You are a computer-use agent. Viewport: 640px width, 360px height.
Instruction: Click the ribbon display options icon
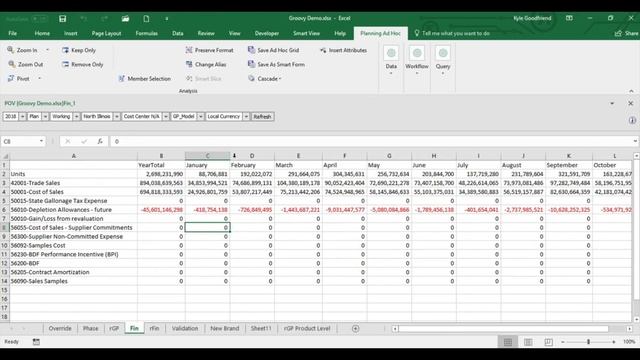(x=569, y=18)
